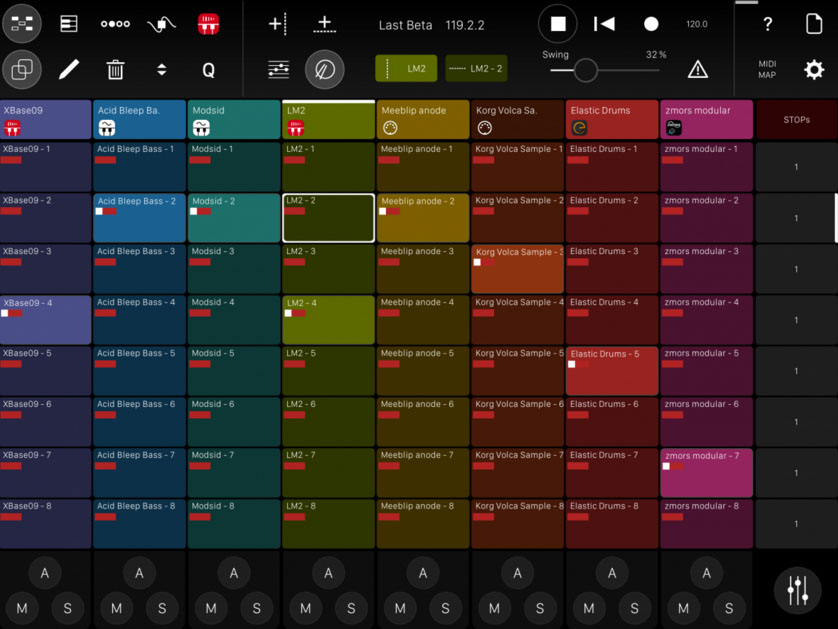Launch scene 1 in first STOPs row
Image resolution: width=838 pixels, height=629 pixels.
[796, 167]
